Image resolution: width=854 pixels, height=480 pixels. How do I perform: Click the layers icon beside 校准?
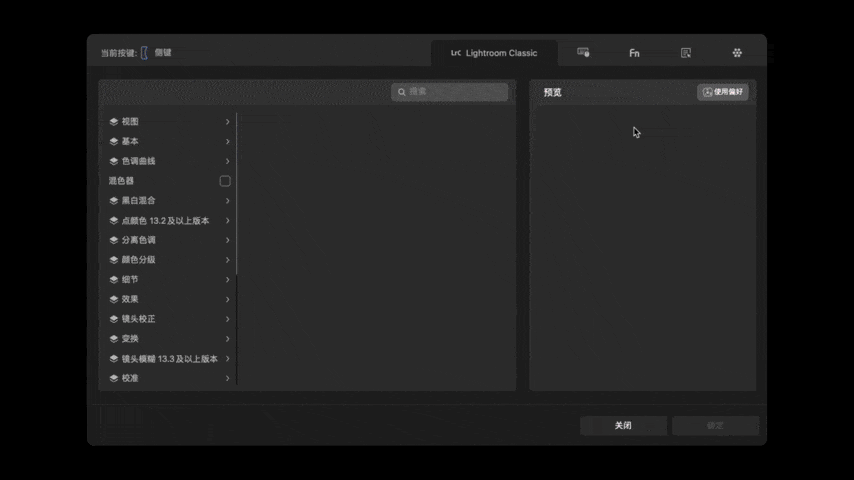[x=114, y=378]
